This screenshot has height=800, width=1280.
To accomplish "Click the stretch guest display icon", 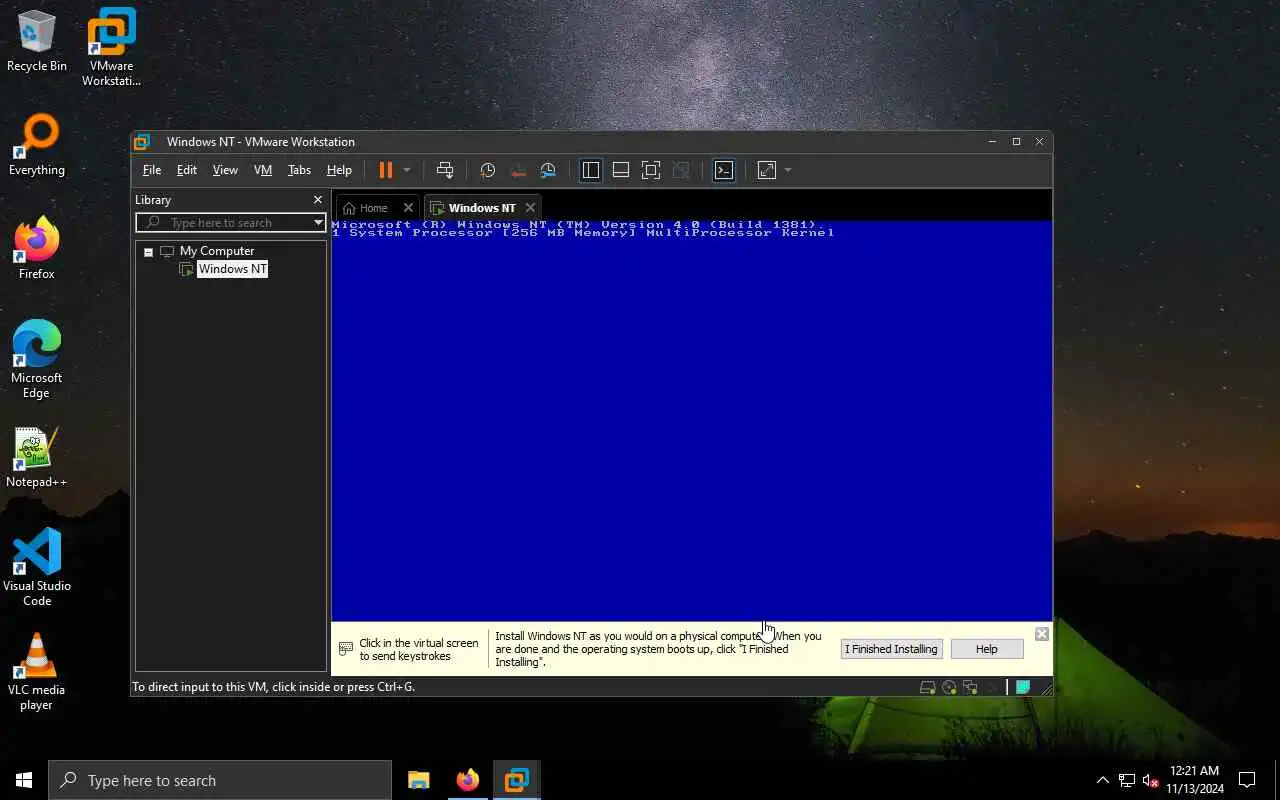I will 767,170.
